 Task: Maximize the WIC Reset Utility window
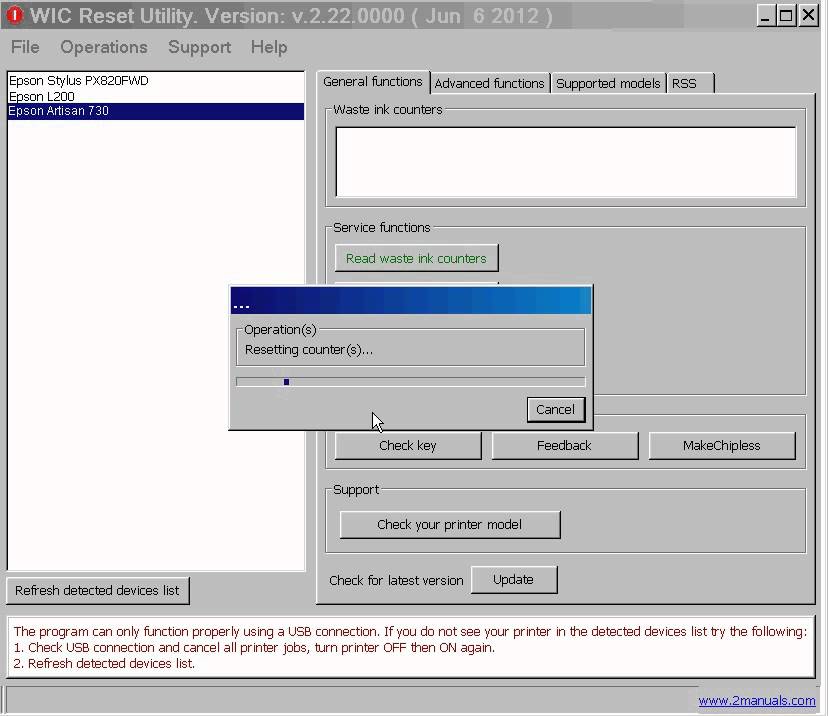(786, 16)
